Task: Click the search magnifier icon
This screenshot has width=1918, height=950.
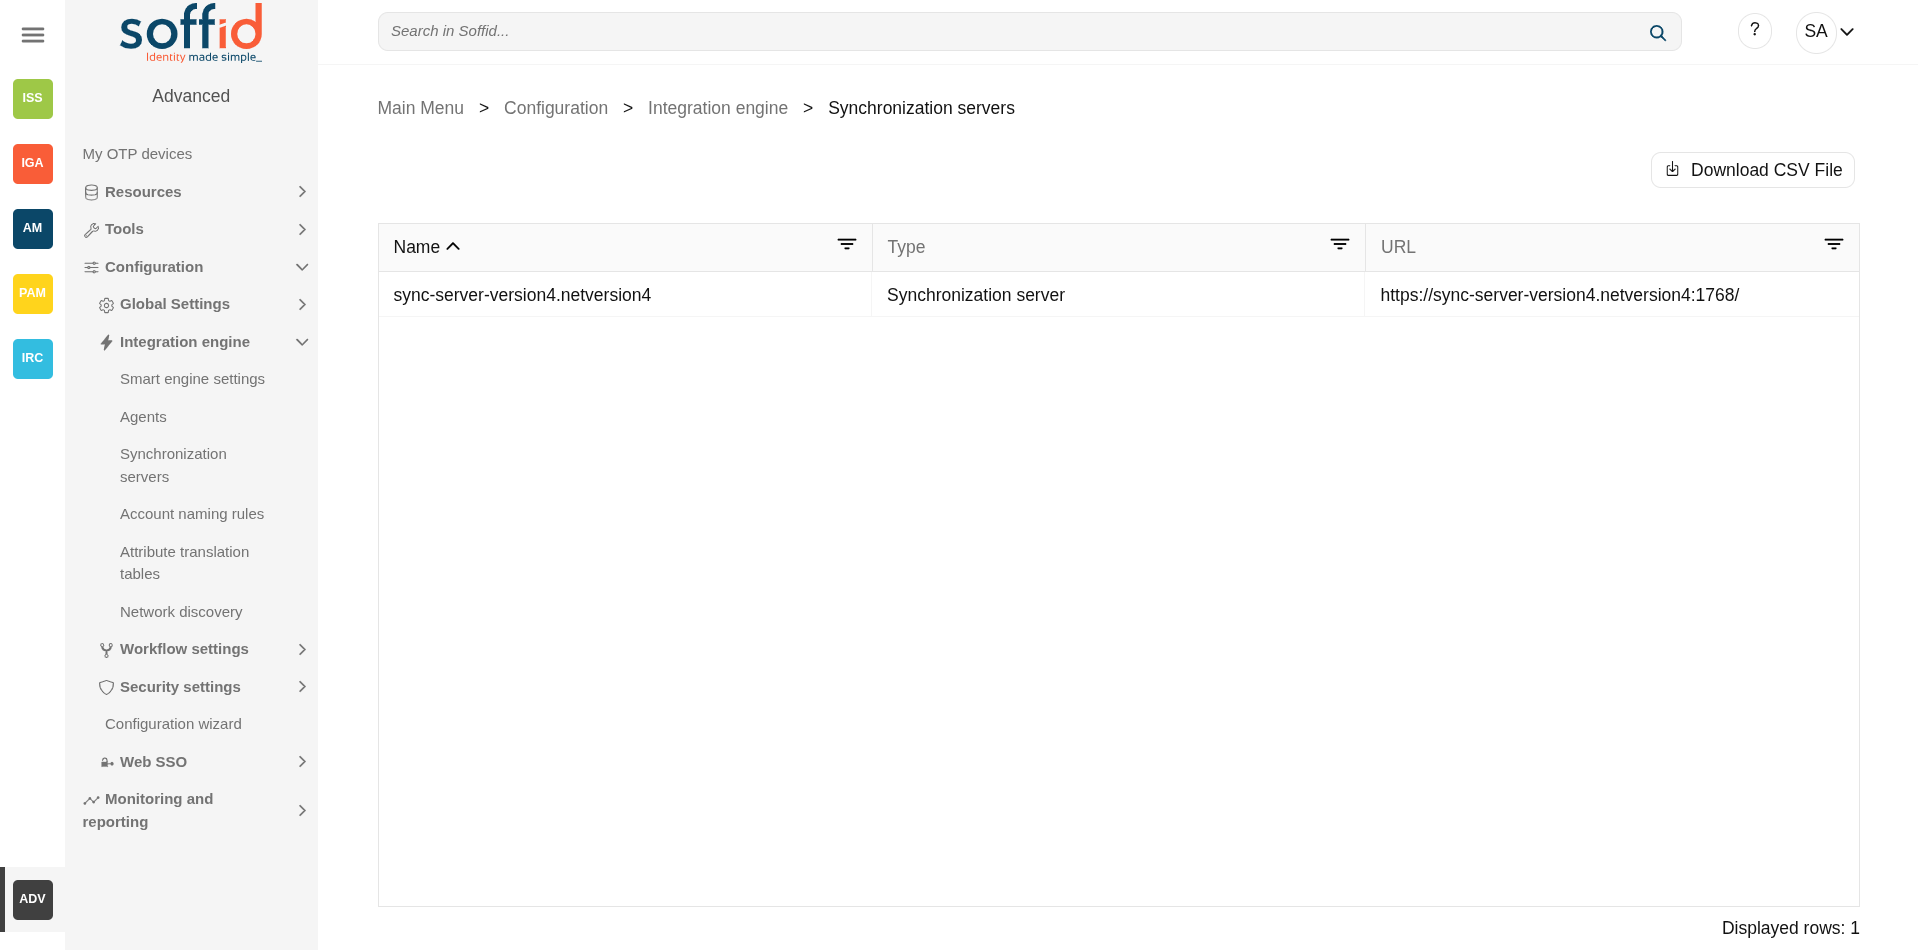Action: click(x=1657, y=32)
